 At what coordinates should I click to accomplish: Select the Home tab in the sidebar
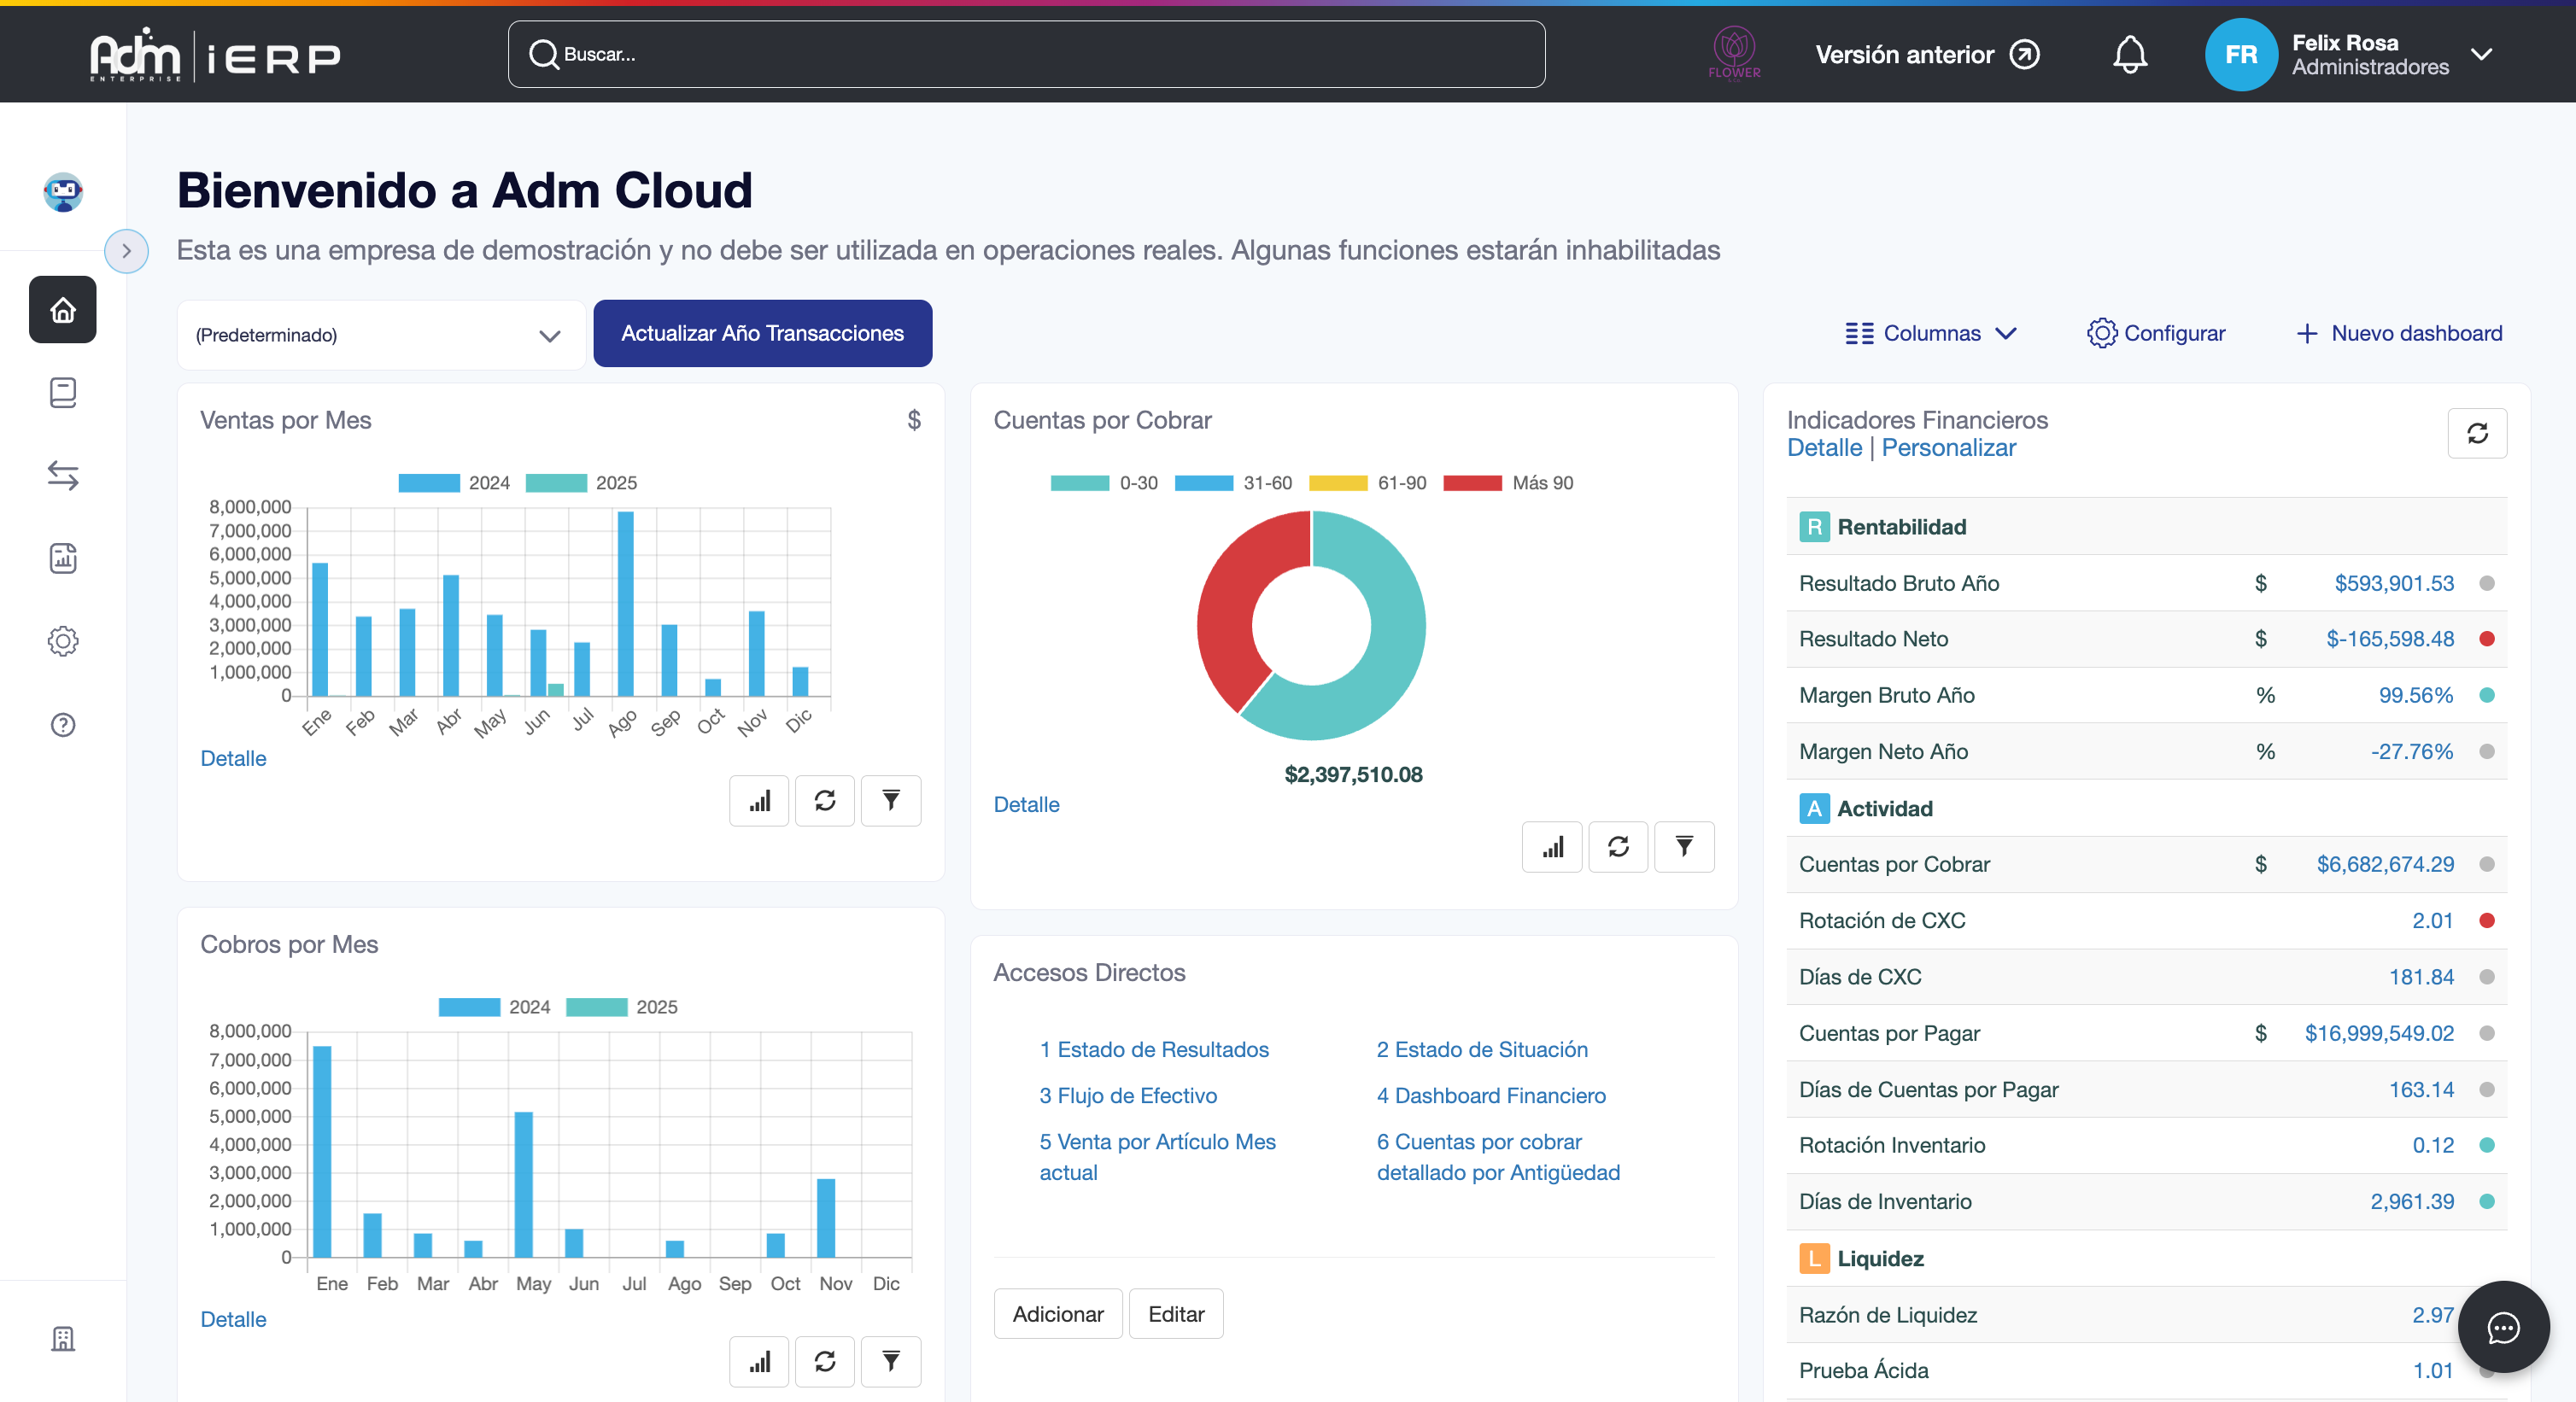[x=62, y=309]
